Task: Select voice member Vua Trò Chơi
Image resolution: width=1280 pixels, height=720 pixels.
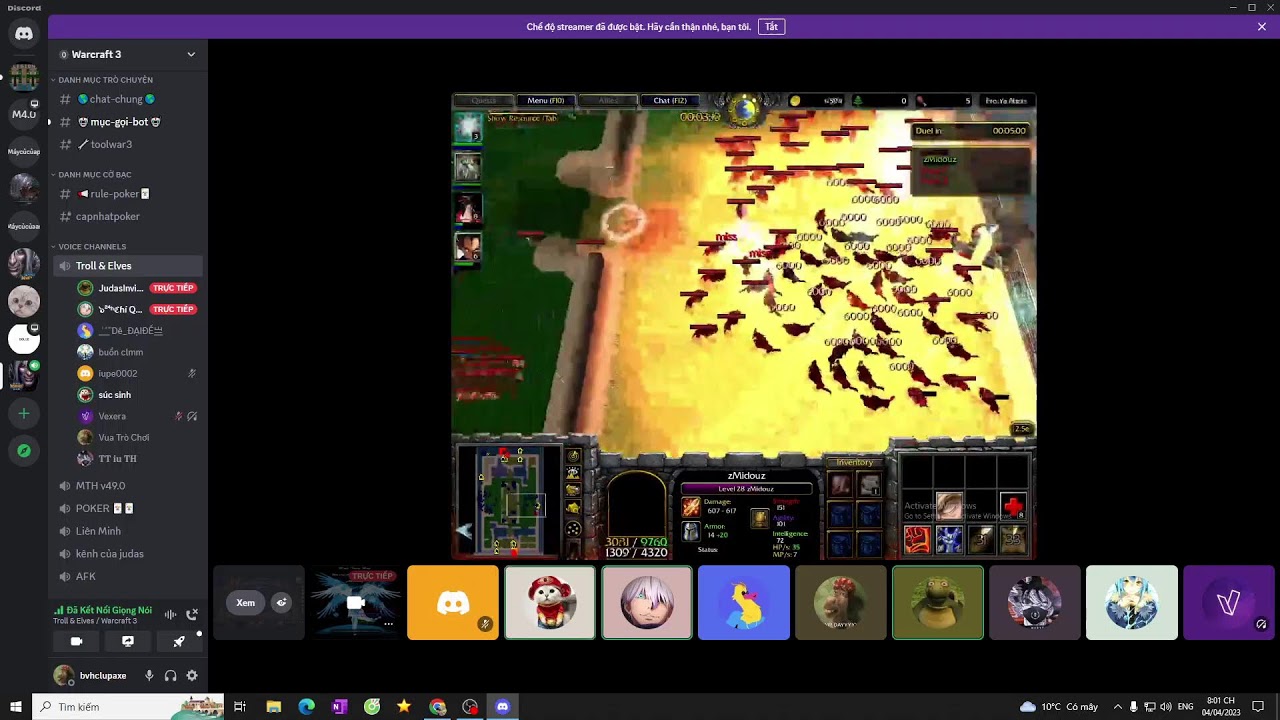Action: tap(137, 437)
